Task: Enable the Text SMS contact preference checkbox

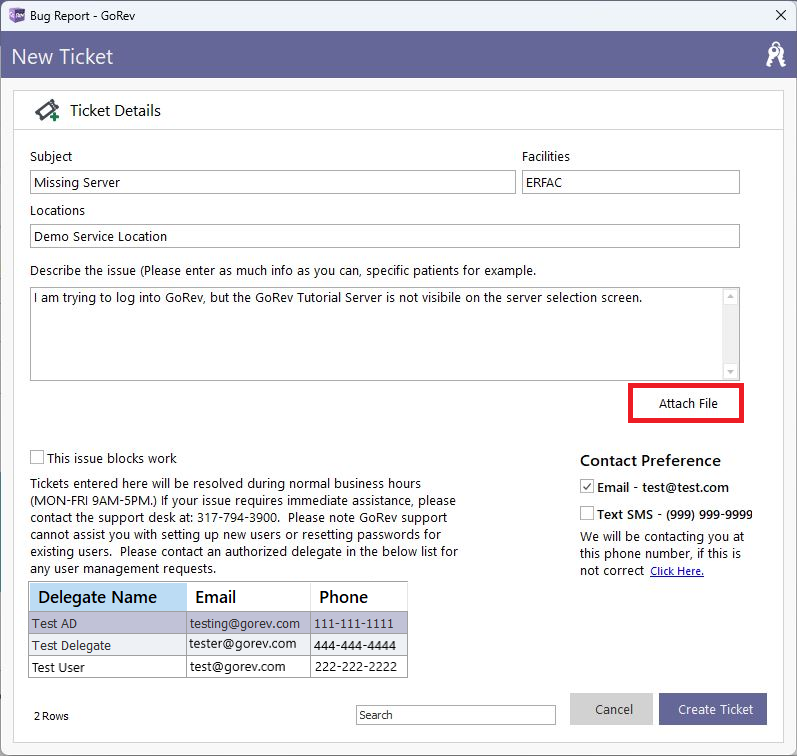Action: (x=587, y=513)
